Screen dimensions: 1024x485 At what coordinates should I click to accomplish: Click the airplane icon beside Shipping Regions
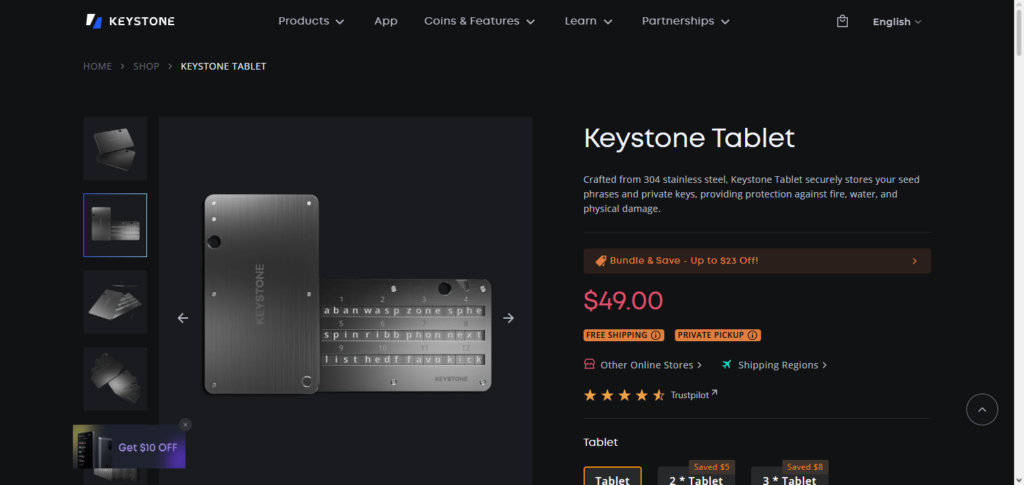coord(727,364)
